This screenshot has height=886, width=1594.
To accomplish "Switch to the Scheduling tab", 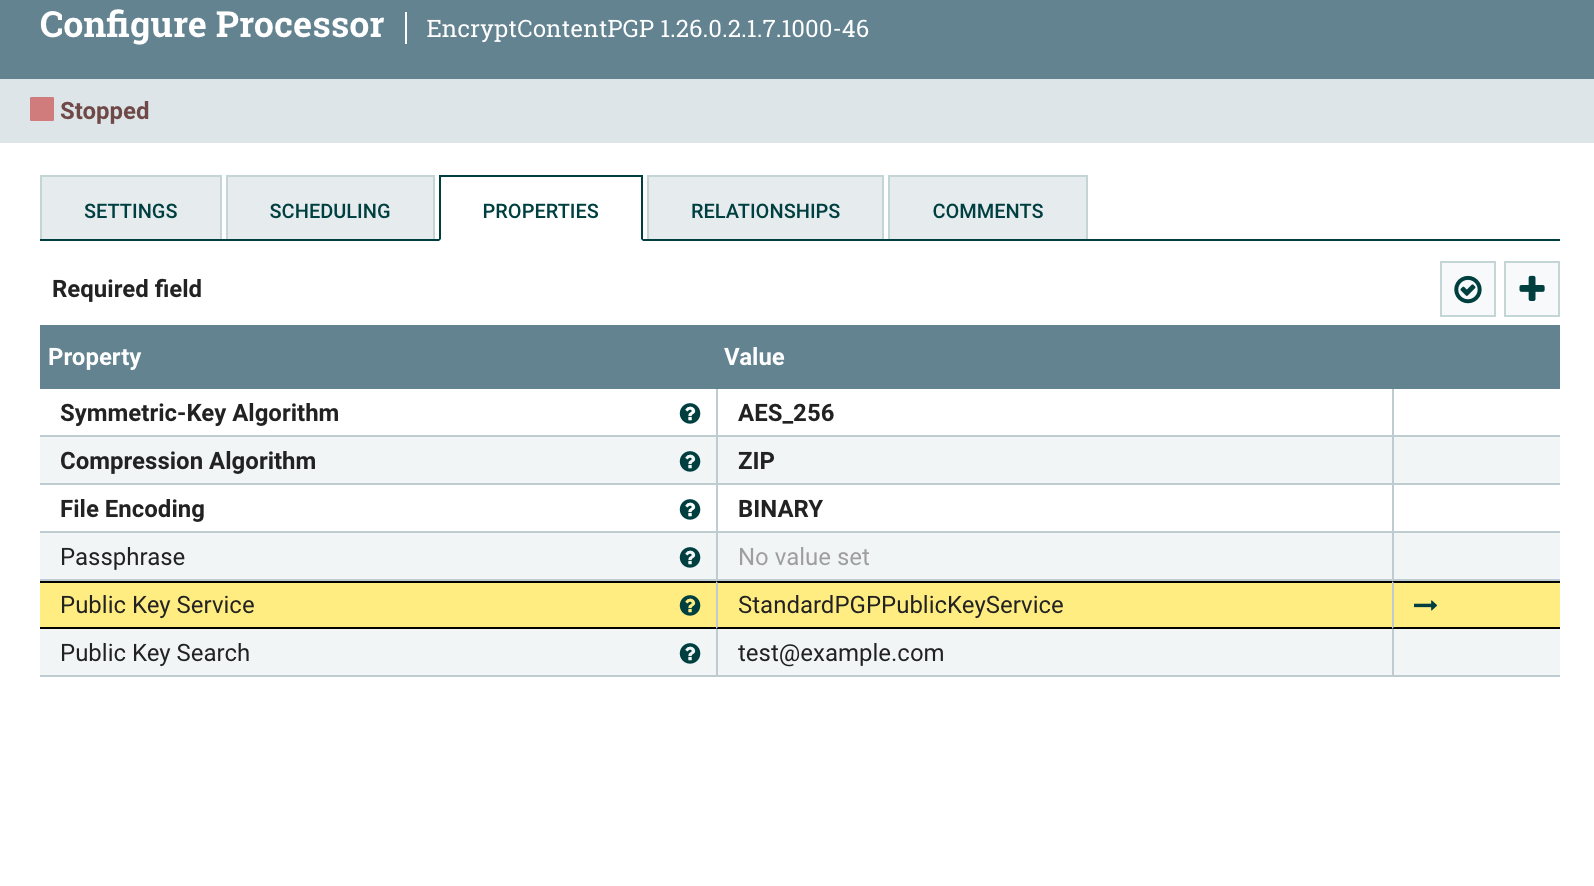I will click(330, 208).
